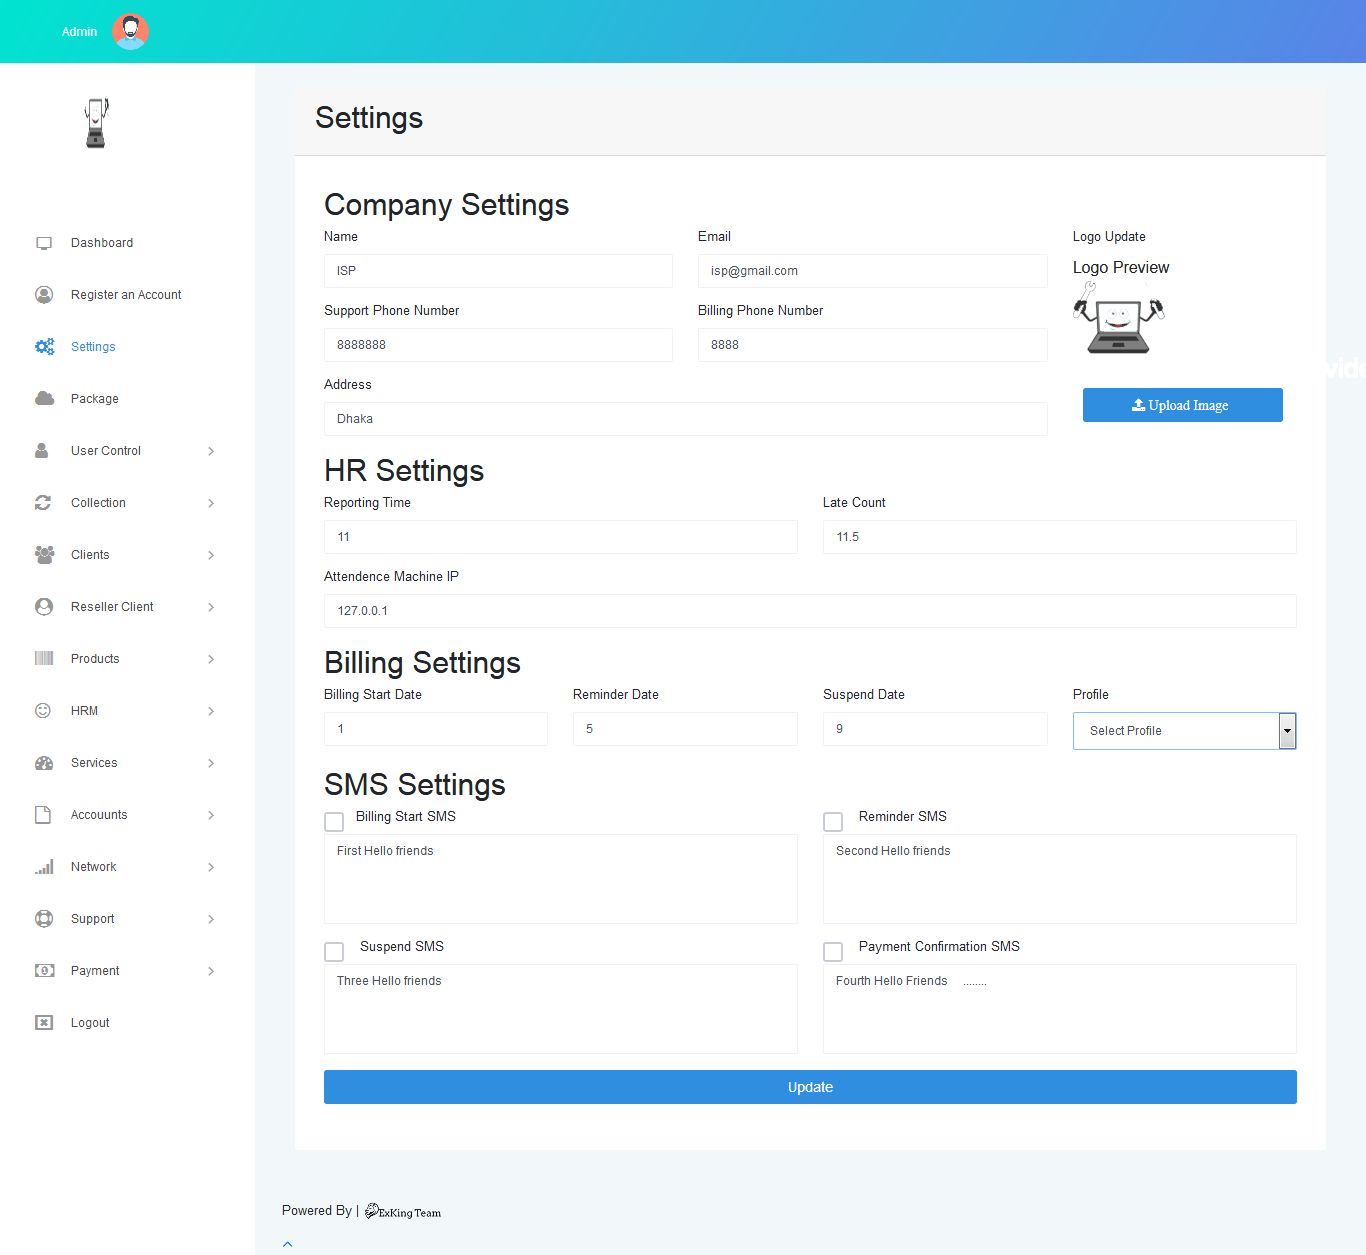Click the Accounts document icon
The height and width of the screenshot is (1255, 1366).
[43, 815]
